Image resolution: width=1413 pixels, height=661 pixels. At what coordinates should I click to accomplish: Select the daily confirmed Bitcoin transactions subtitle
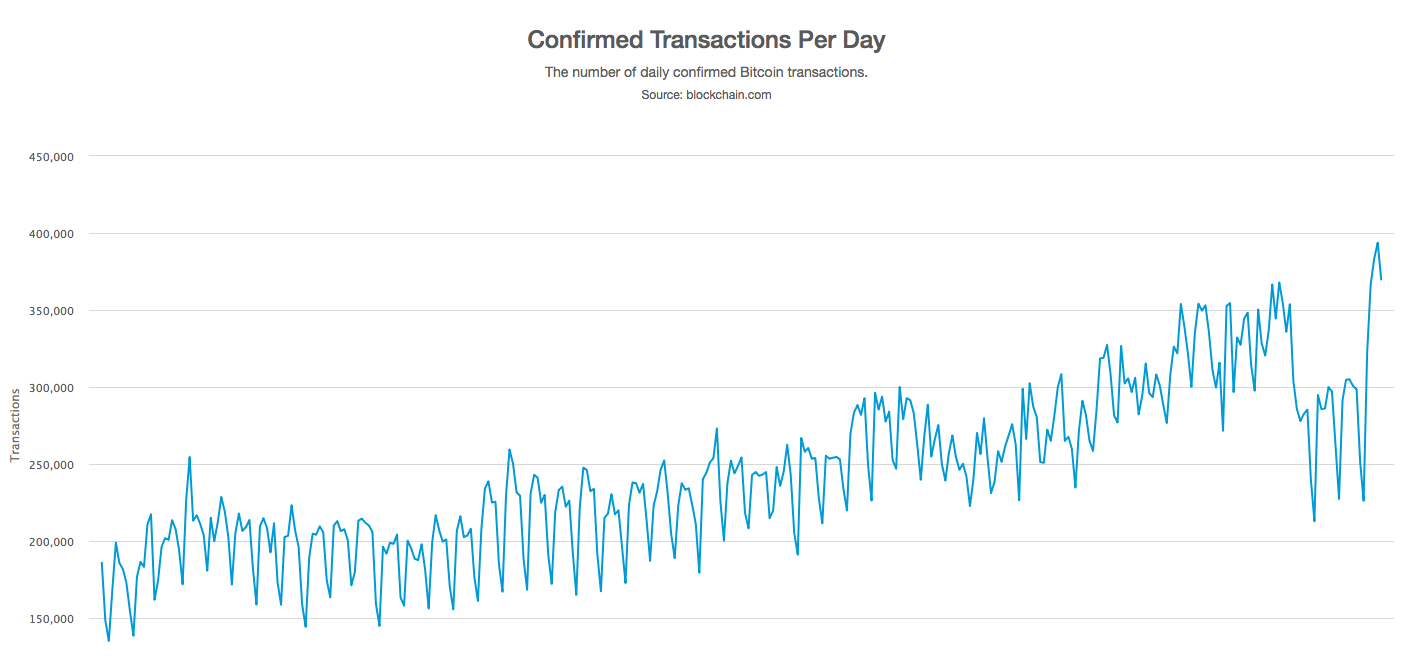point(706,72)
